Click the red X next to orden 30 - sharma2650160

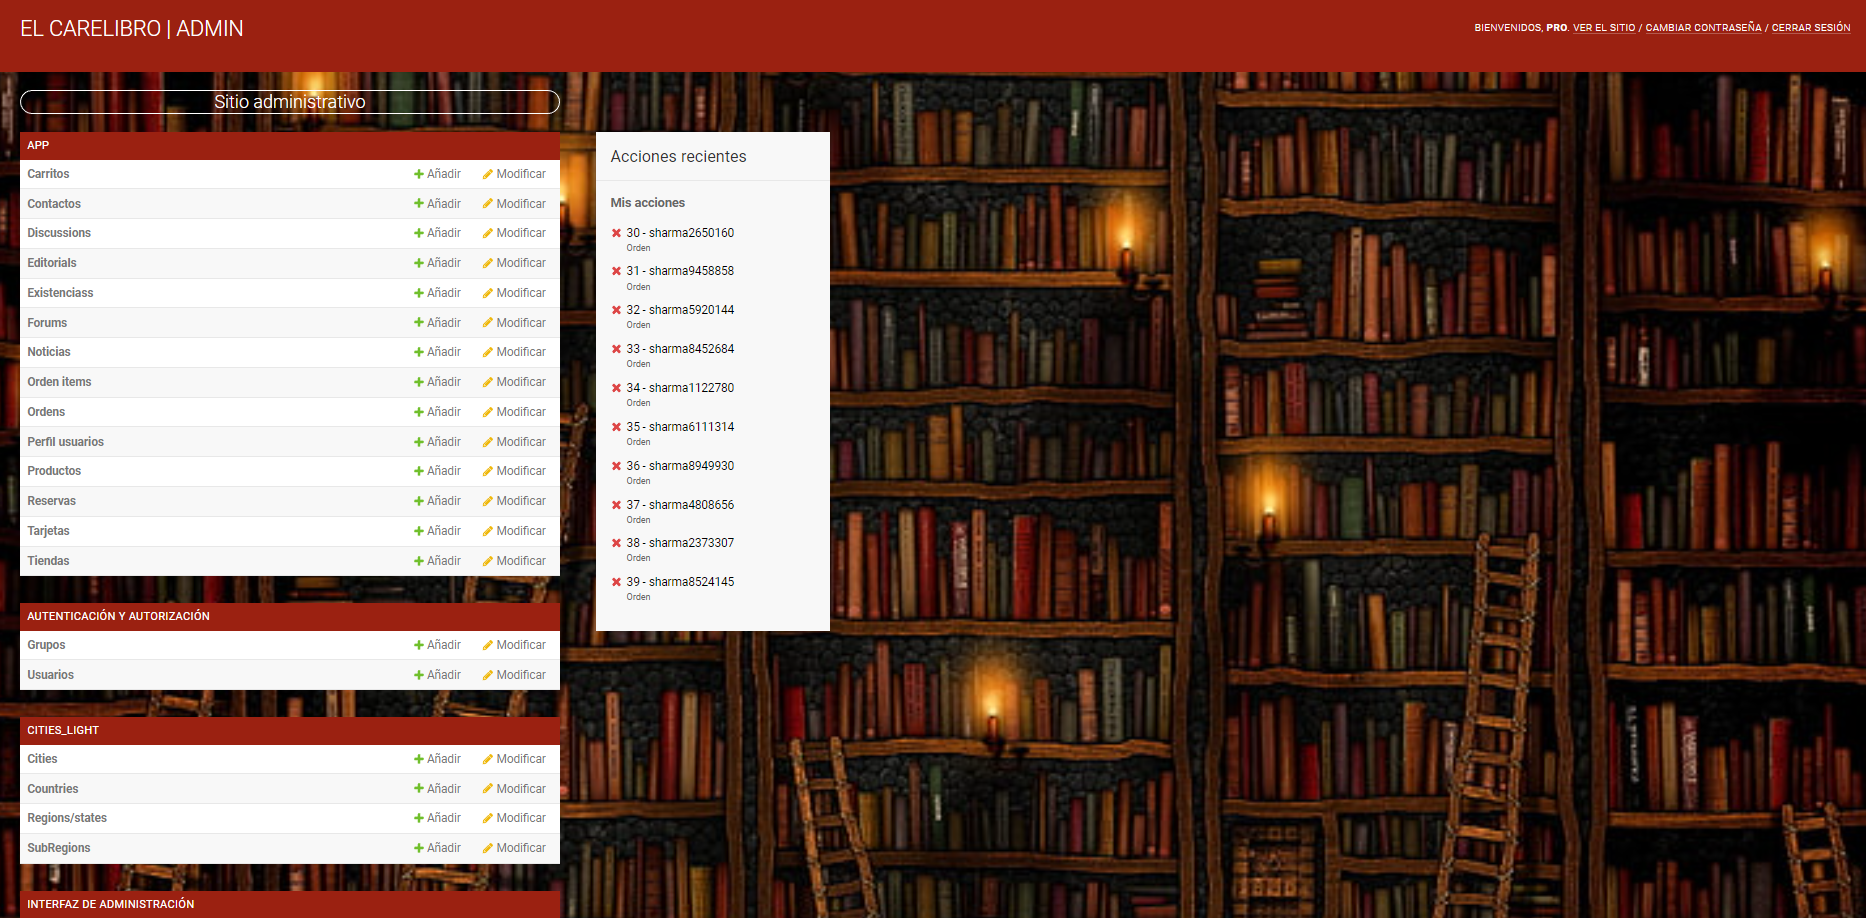point(616,232)
